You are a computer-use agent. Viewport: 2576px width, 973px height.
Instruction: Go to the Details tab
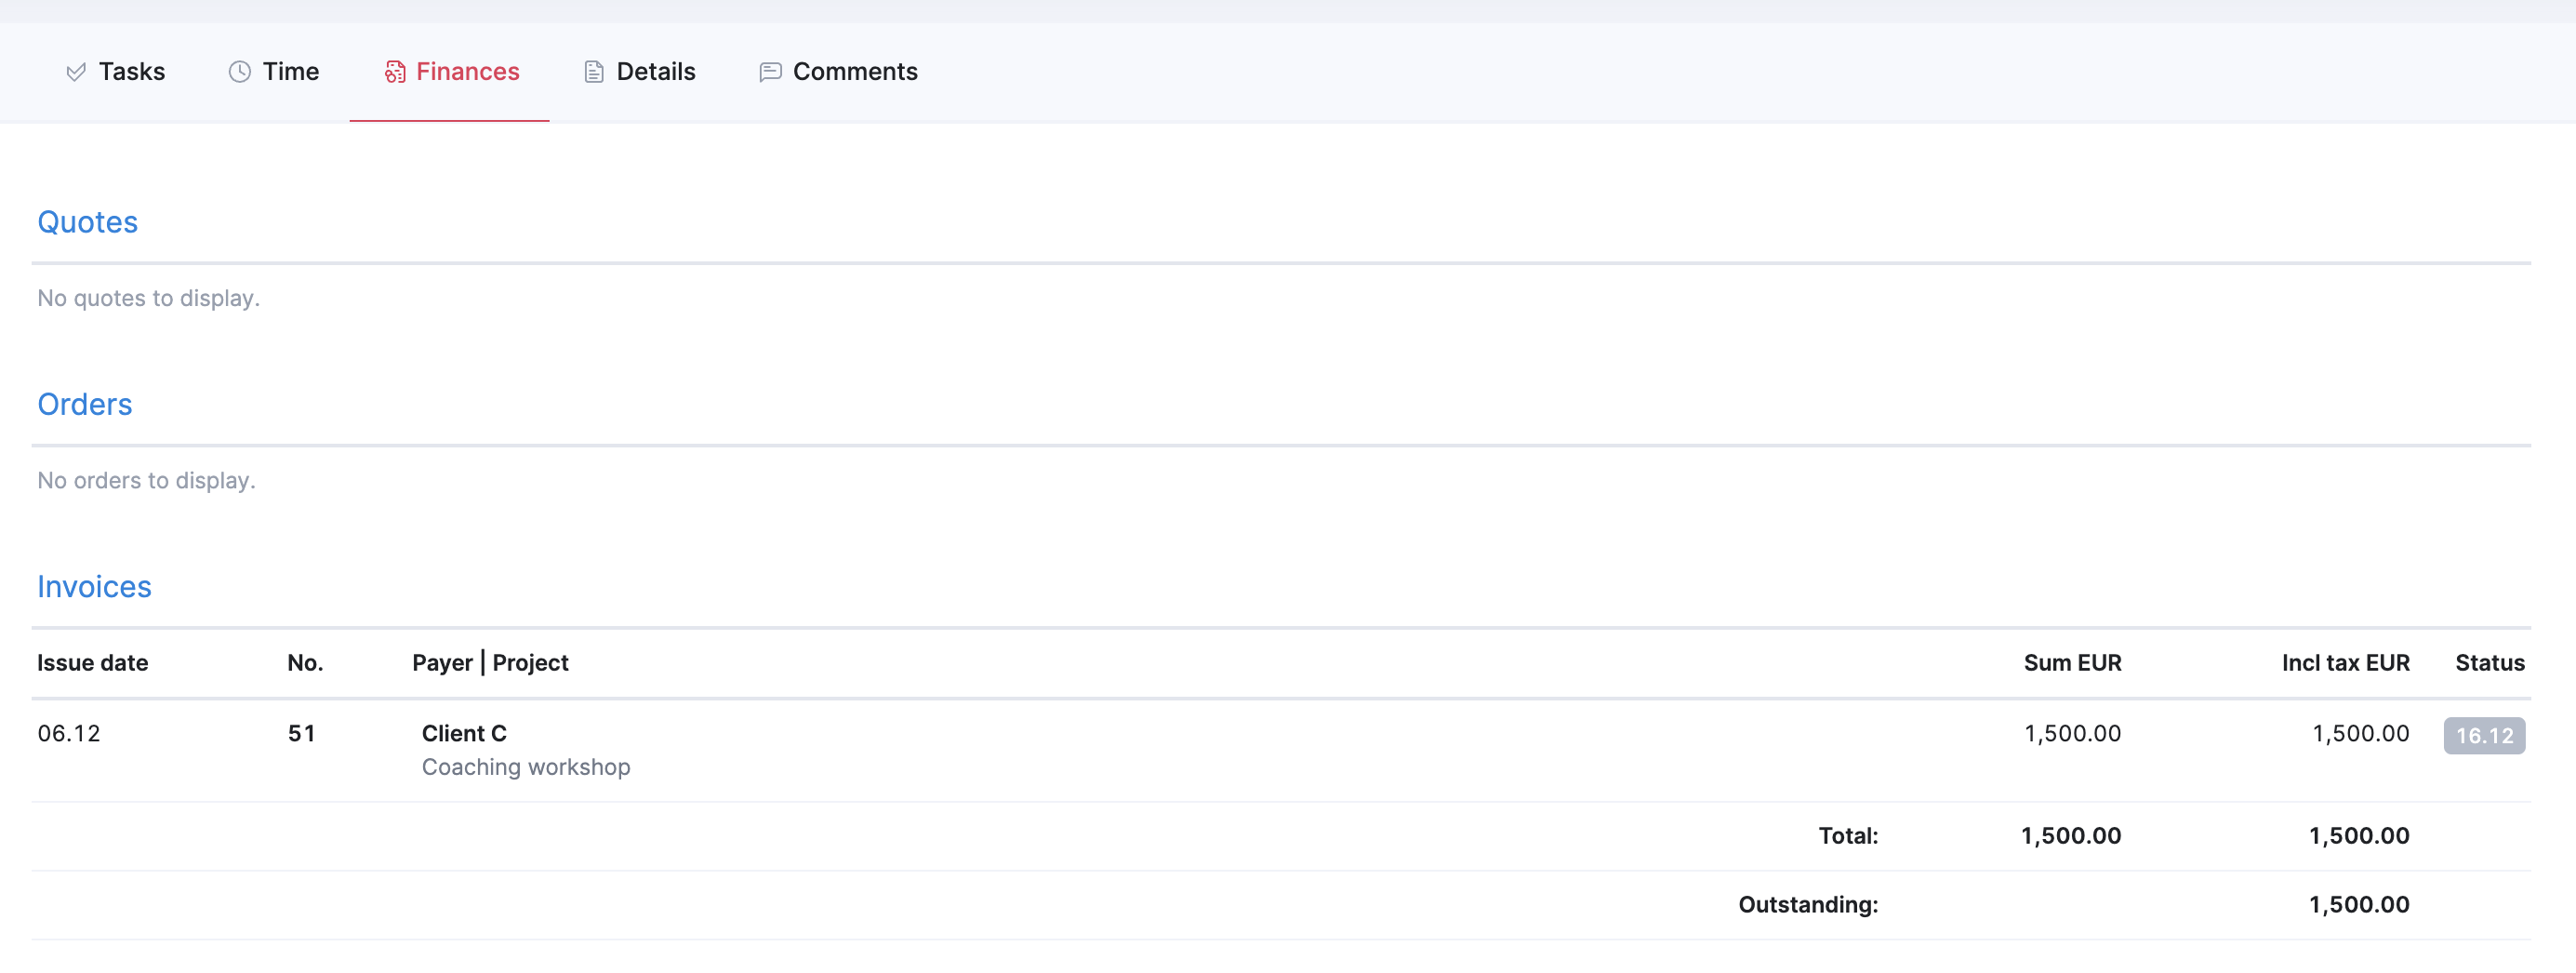tap(640, 72)
